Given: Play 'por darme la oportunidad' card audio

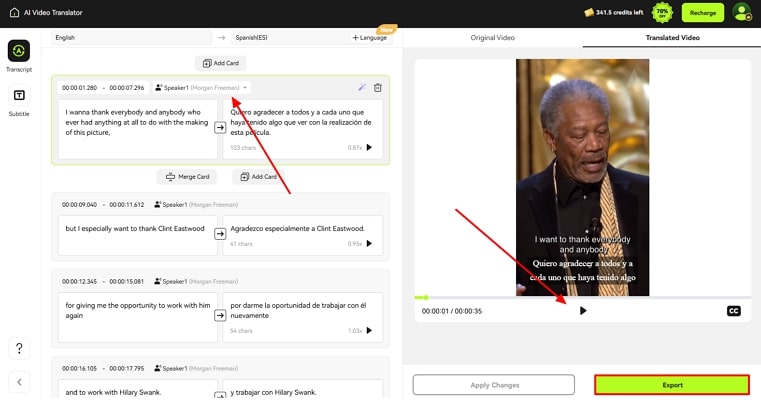Looking at the screenshot, I should pos(369,331).
